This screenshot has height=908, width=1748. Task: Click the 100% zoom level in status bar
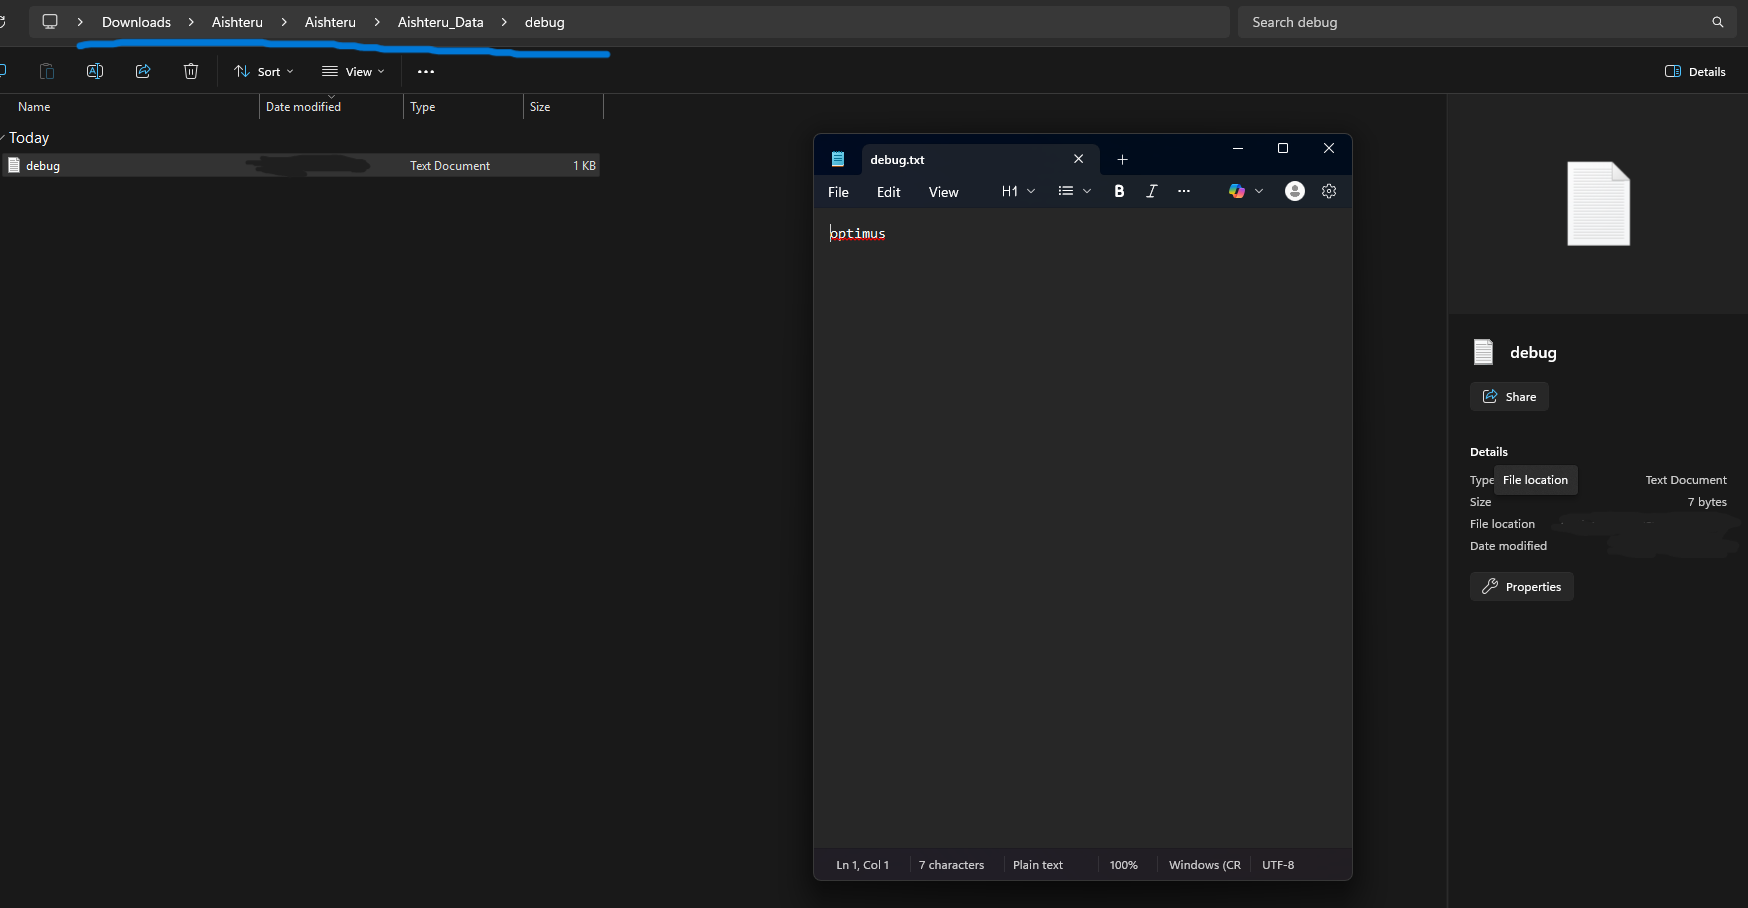1124,865
